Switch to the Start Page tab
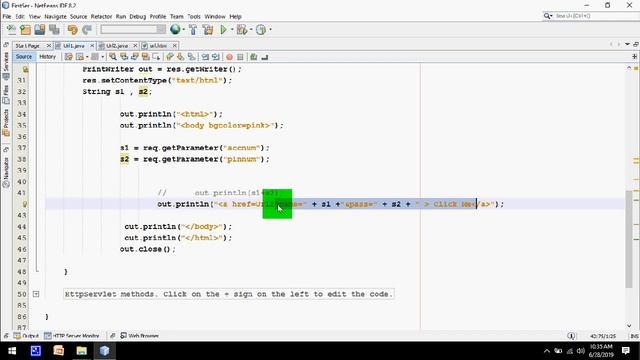The image size is (640, 360). (27, 46)
